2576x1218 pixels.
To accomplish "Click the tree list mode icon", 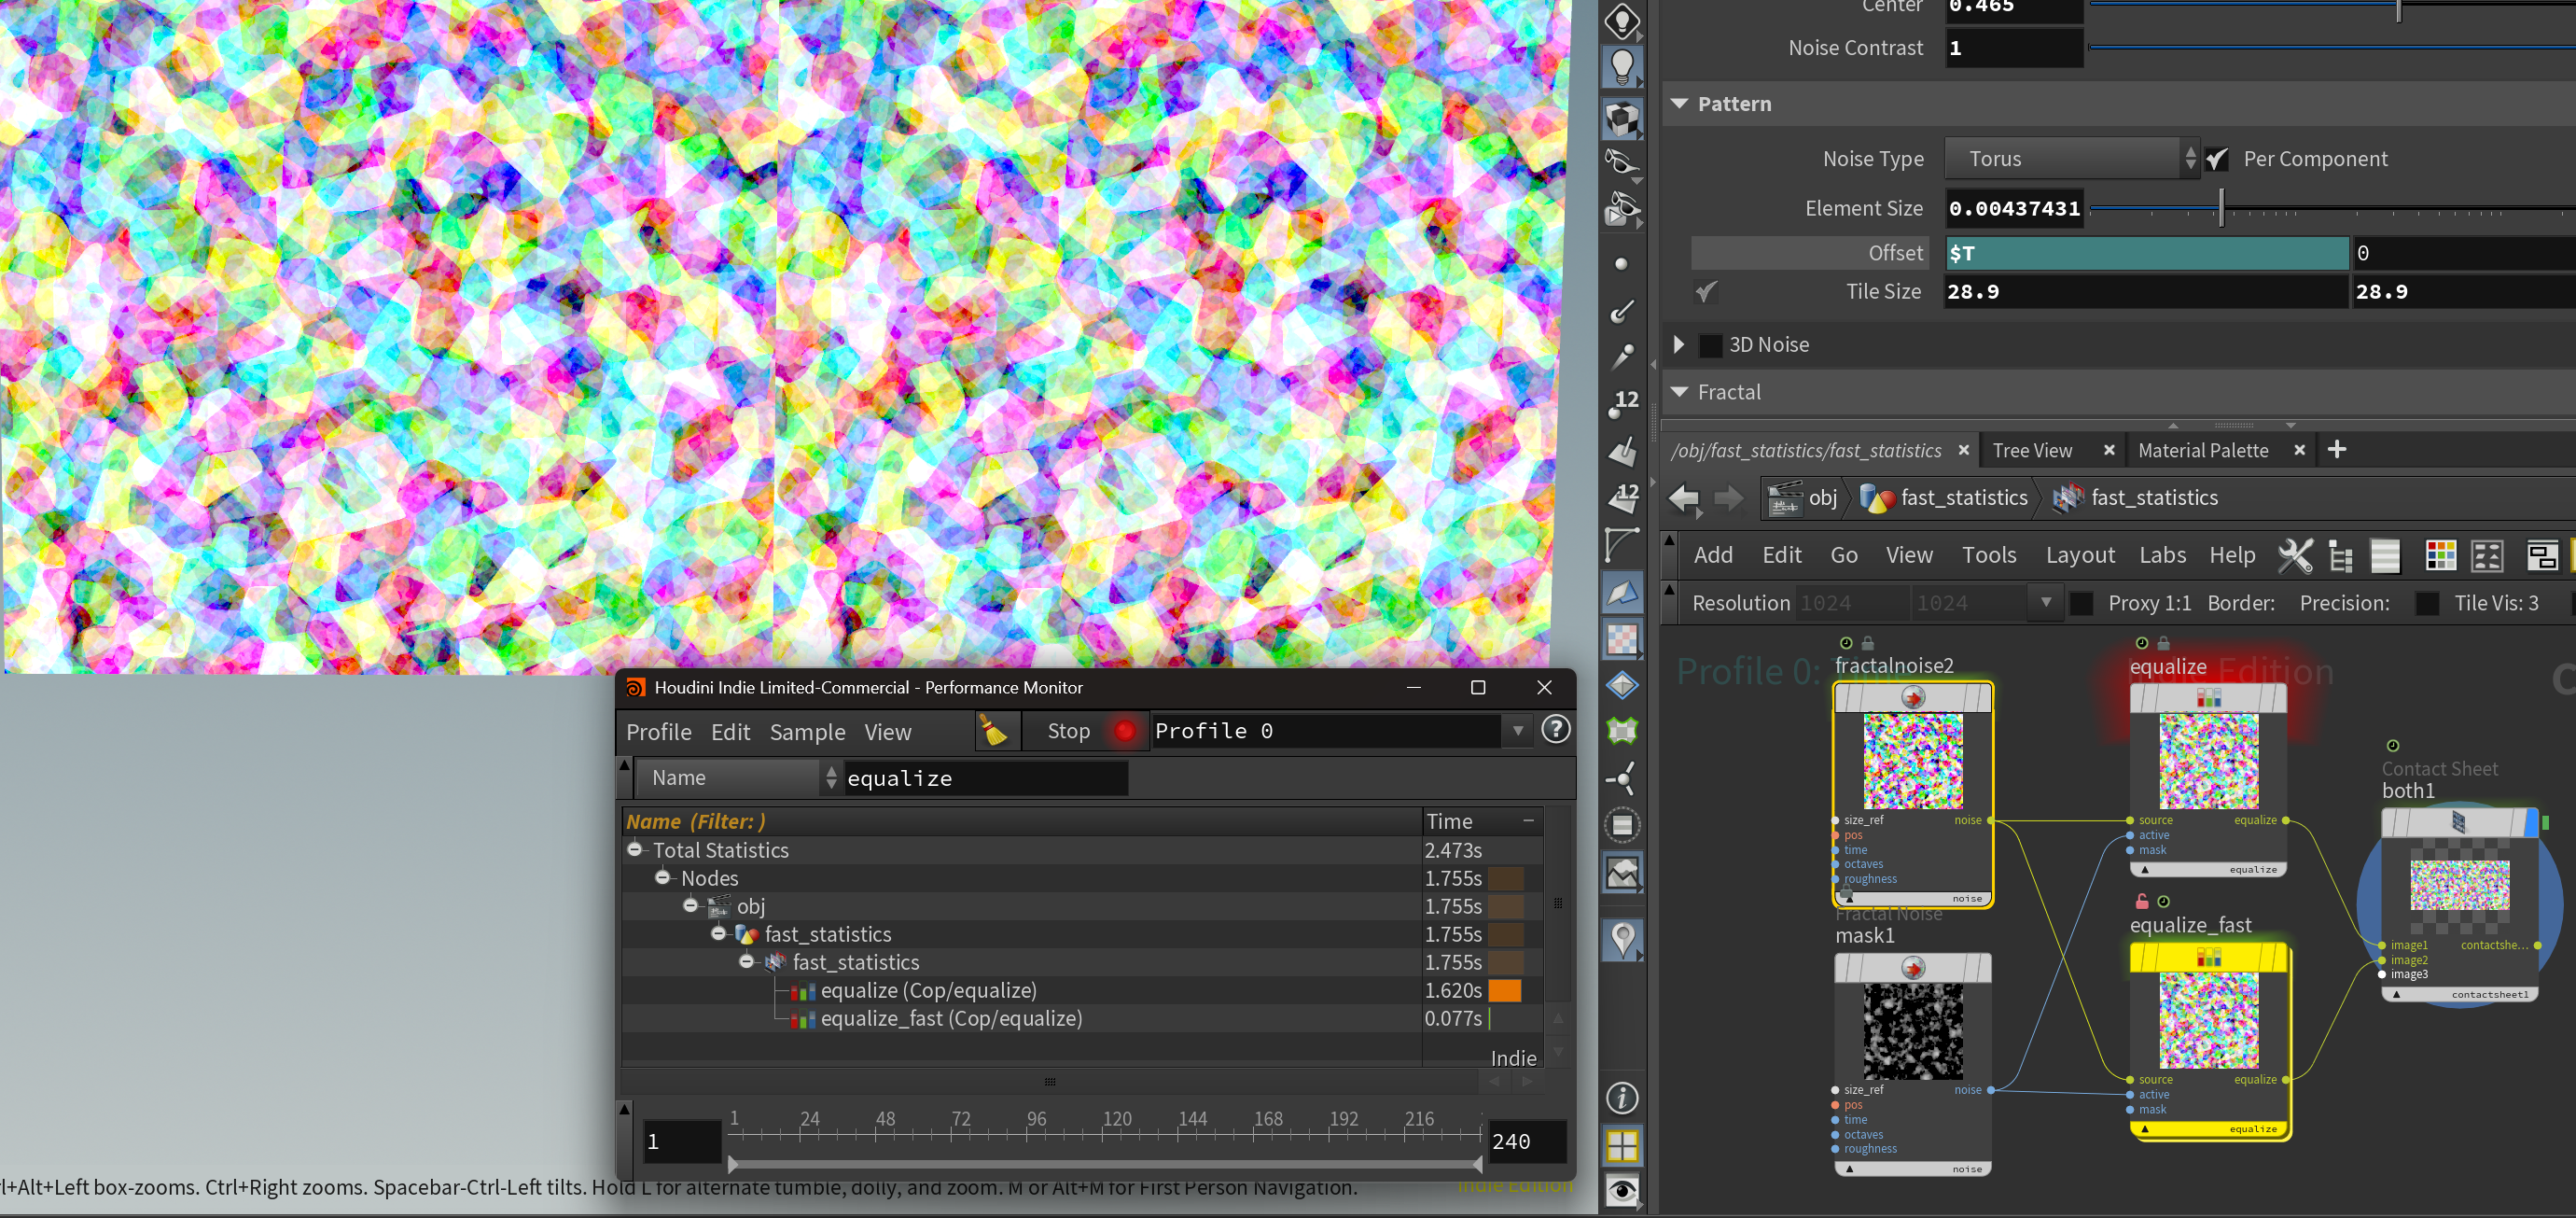I will tap(2340, 556).
